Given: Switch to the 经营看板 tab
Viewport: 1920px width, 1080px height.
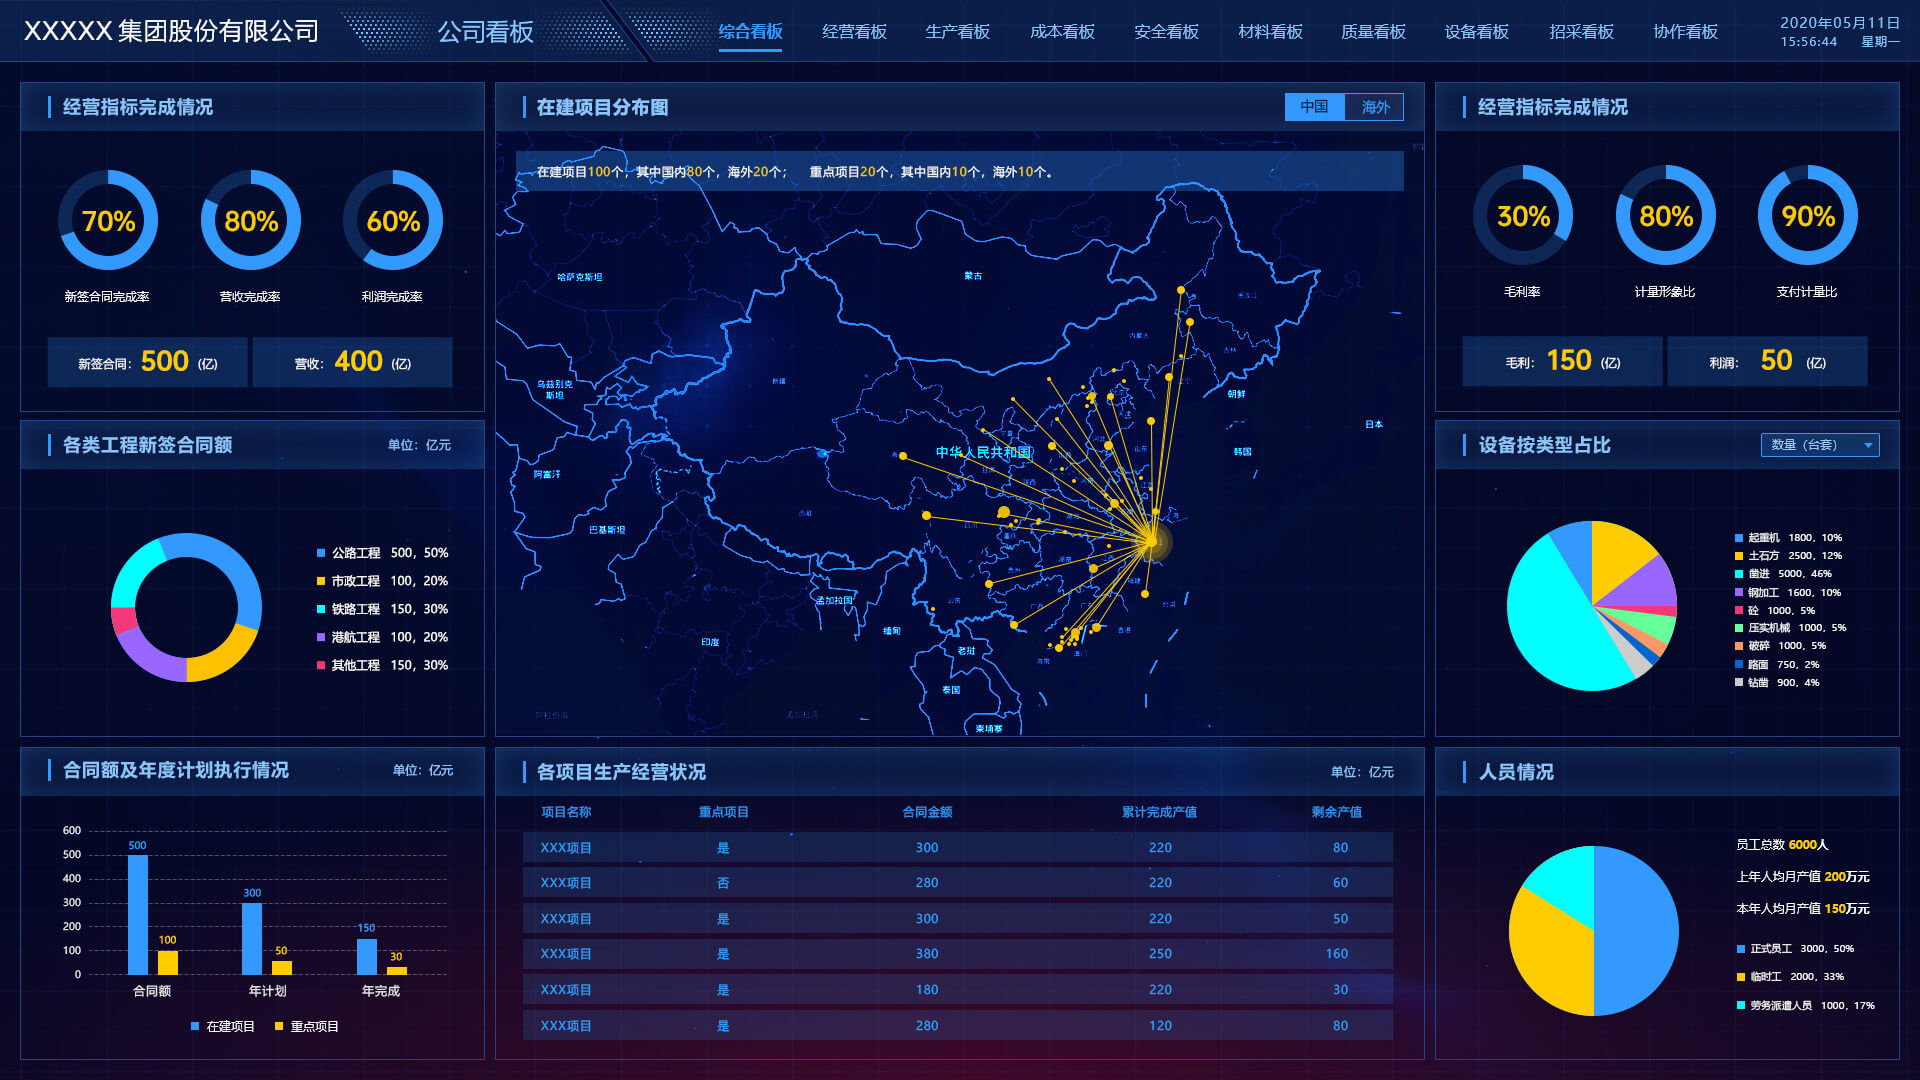Looking at the screenshot, I should (854, 32).
